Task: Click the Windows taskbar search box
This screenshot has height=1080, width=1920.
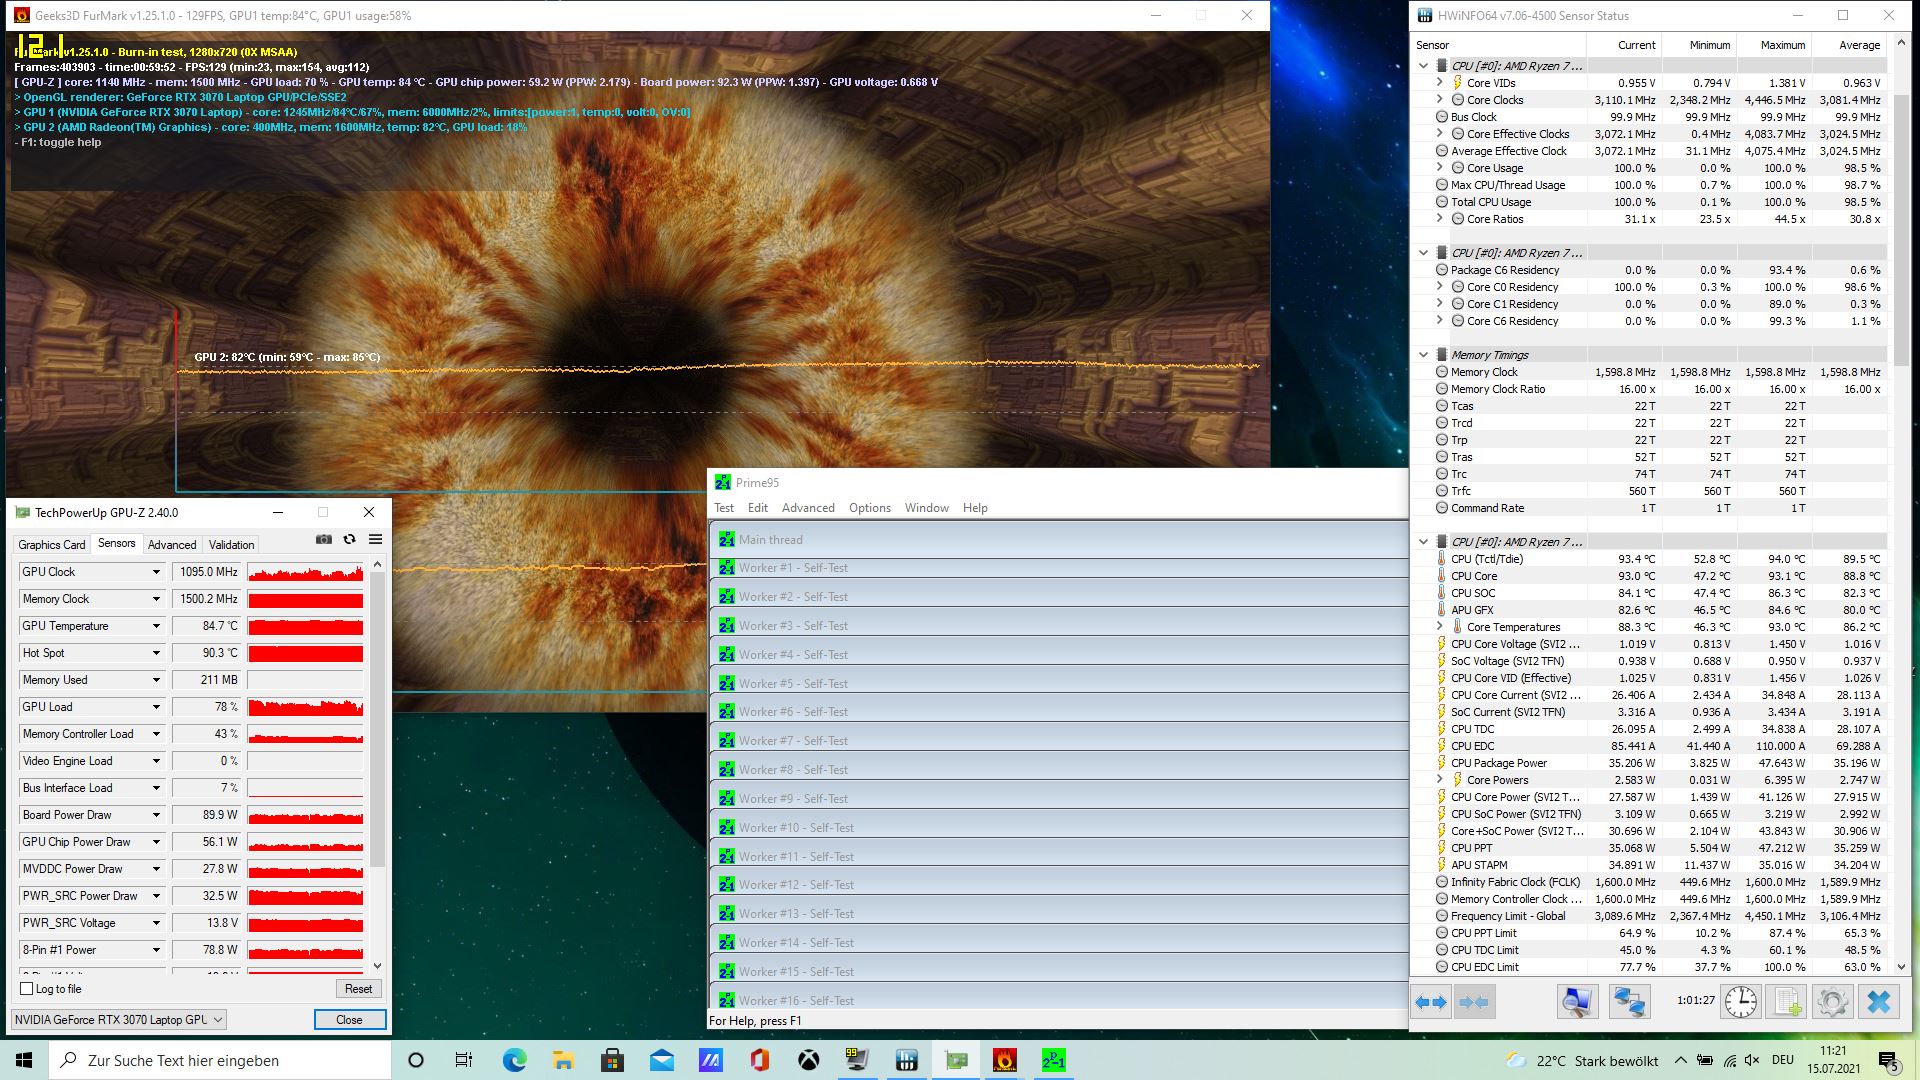Action: click(x=220, y=1060)
